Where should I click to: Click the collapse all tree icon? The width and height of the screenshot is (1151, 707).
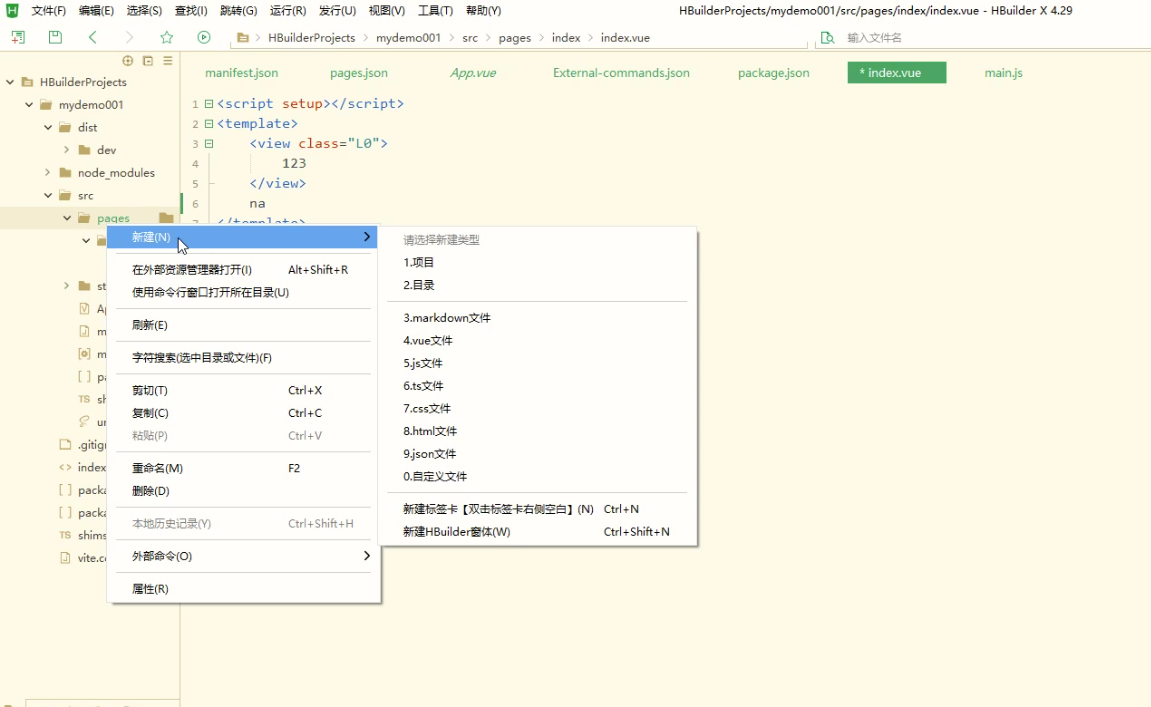[x=148, y=61]
